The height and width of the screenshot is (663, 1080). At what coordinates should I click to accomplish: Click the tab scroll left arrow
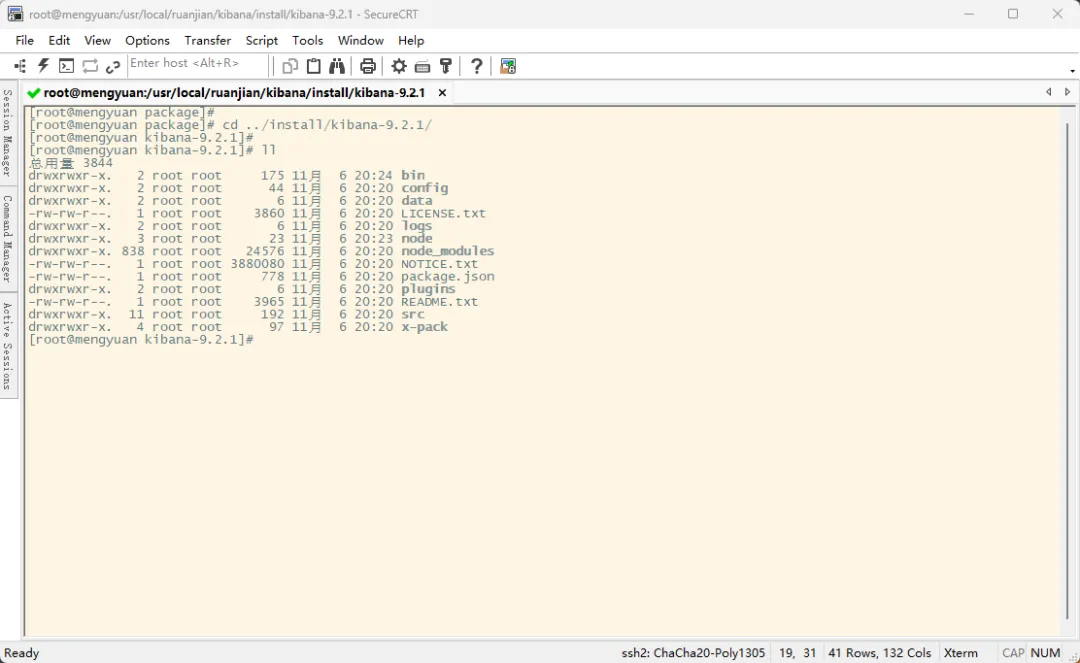[1048, 92]
